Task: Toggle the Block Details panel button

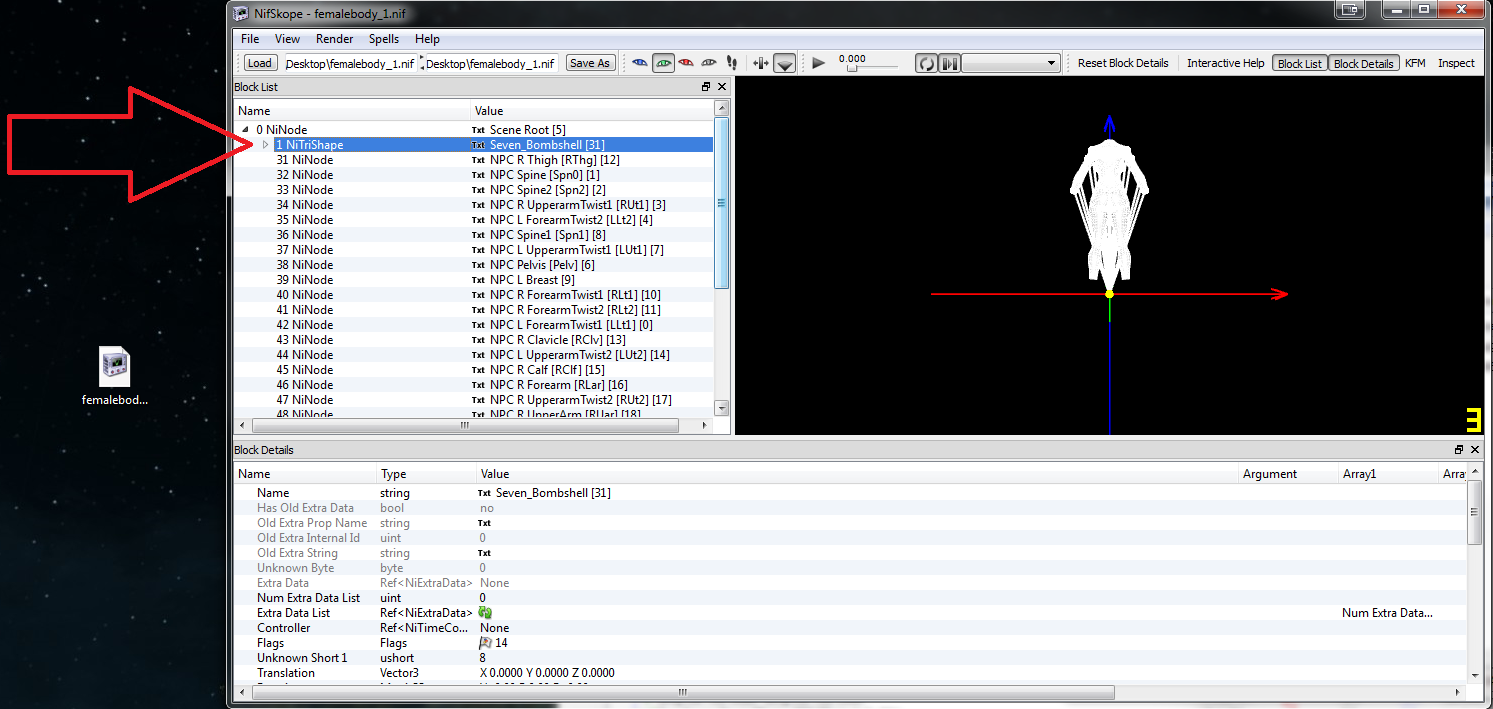Action: [x=1364, y=62]
